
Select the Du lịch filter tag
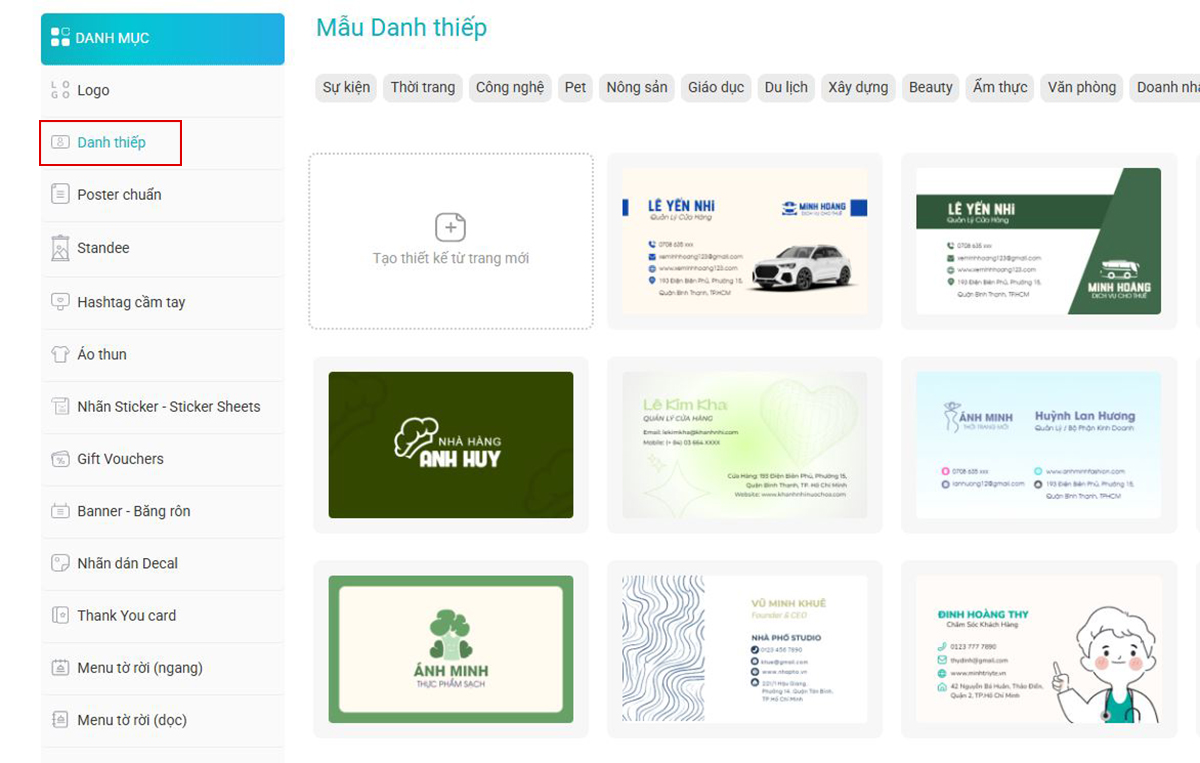tap(786, 87)
